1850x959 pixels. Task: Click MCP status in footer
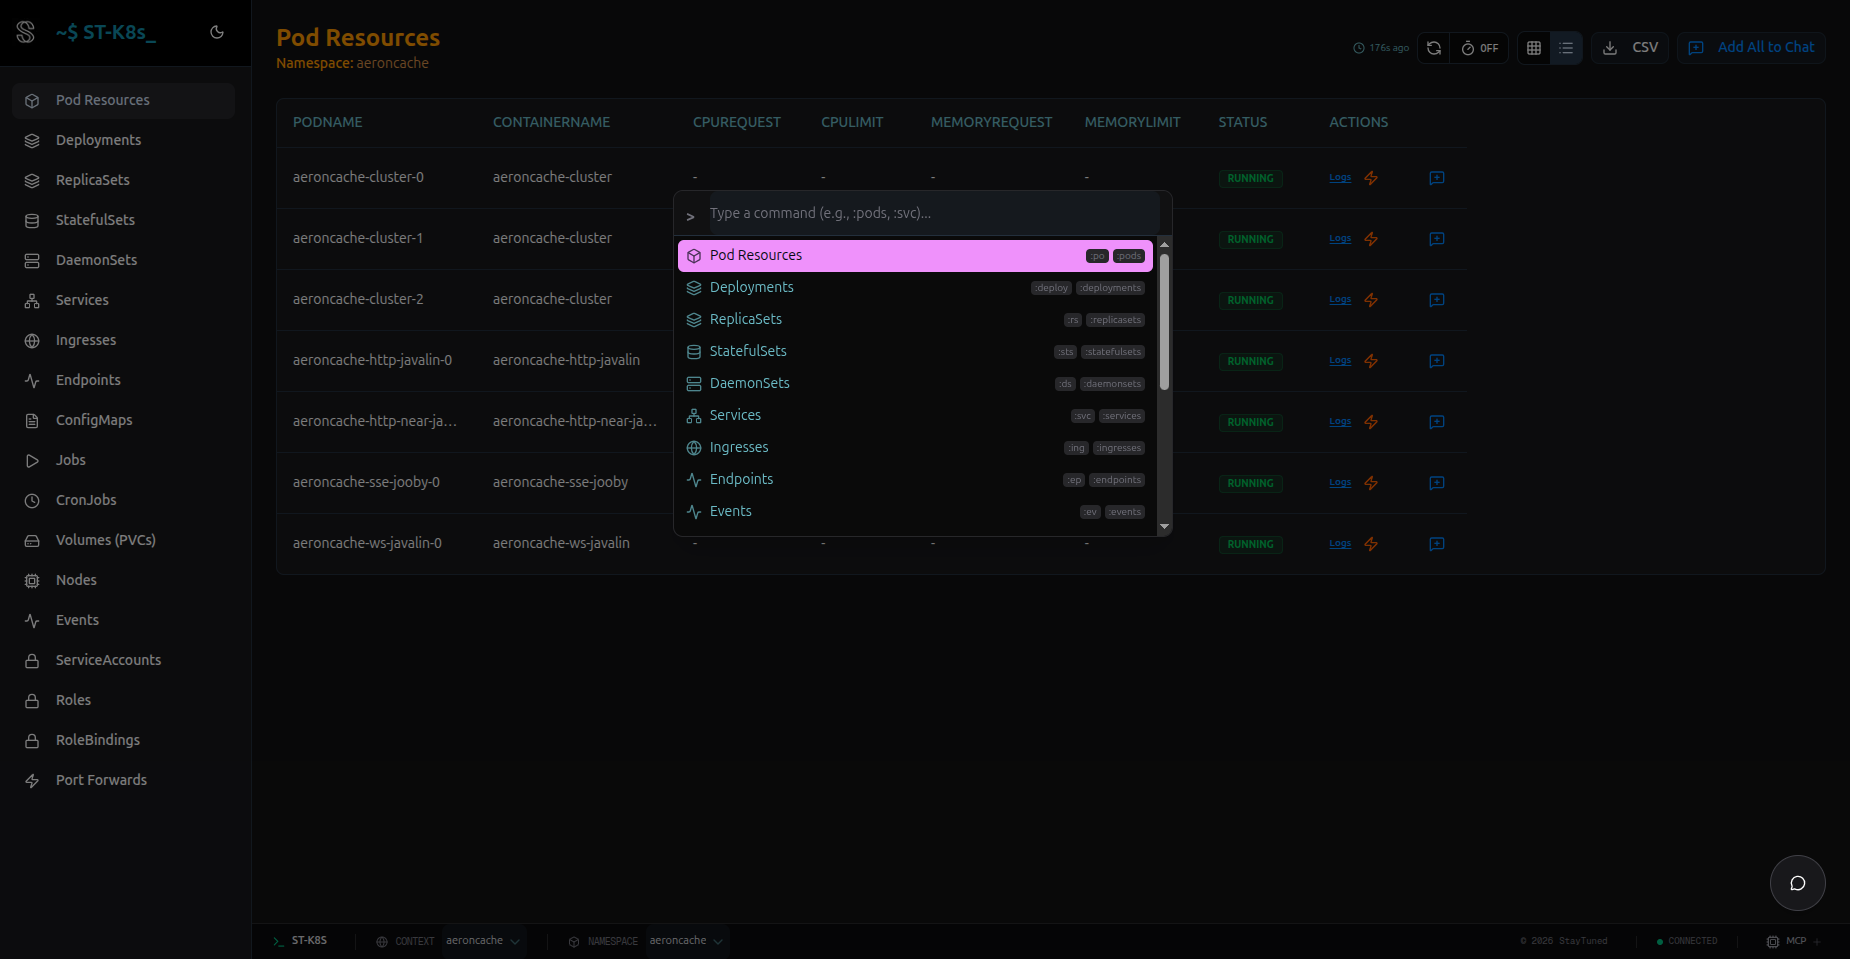point(1794,941)
